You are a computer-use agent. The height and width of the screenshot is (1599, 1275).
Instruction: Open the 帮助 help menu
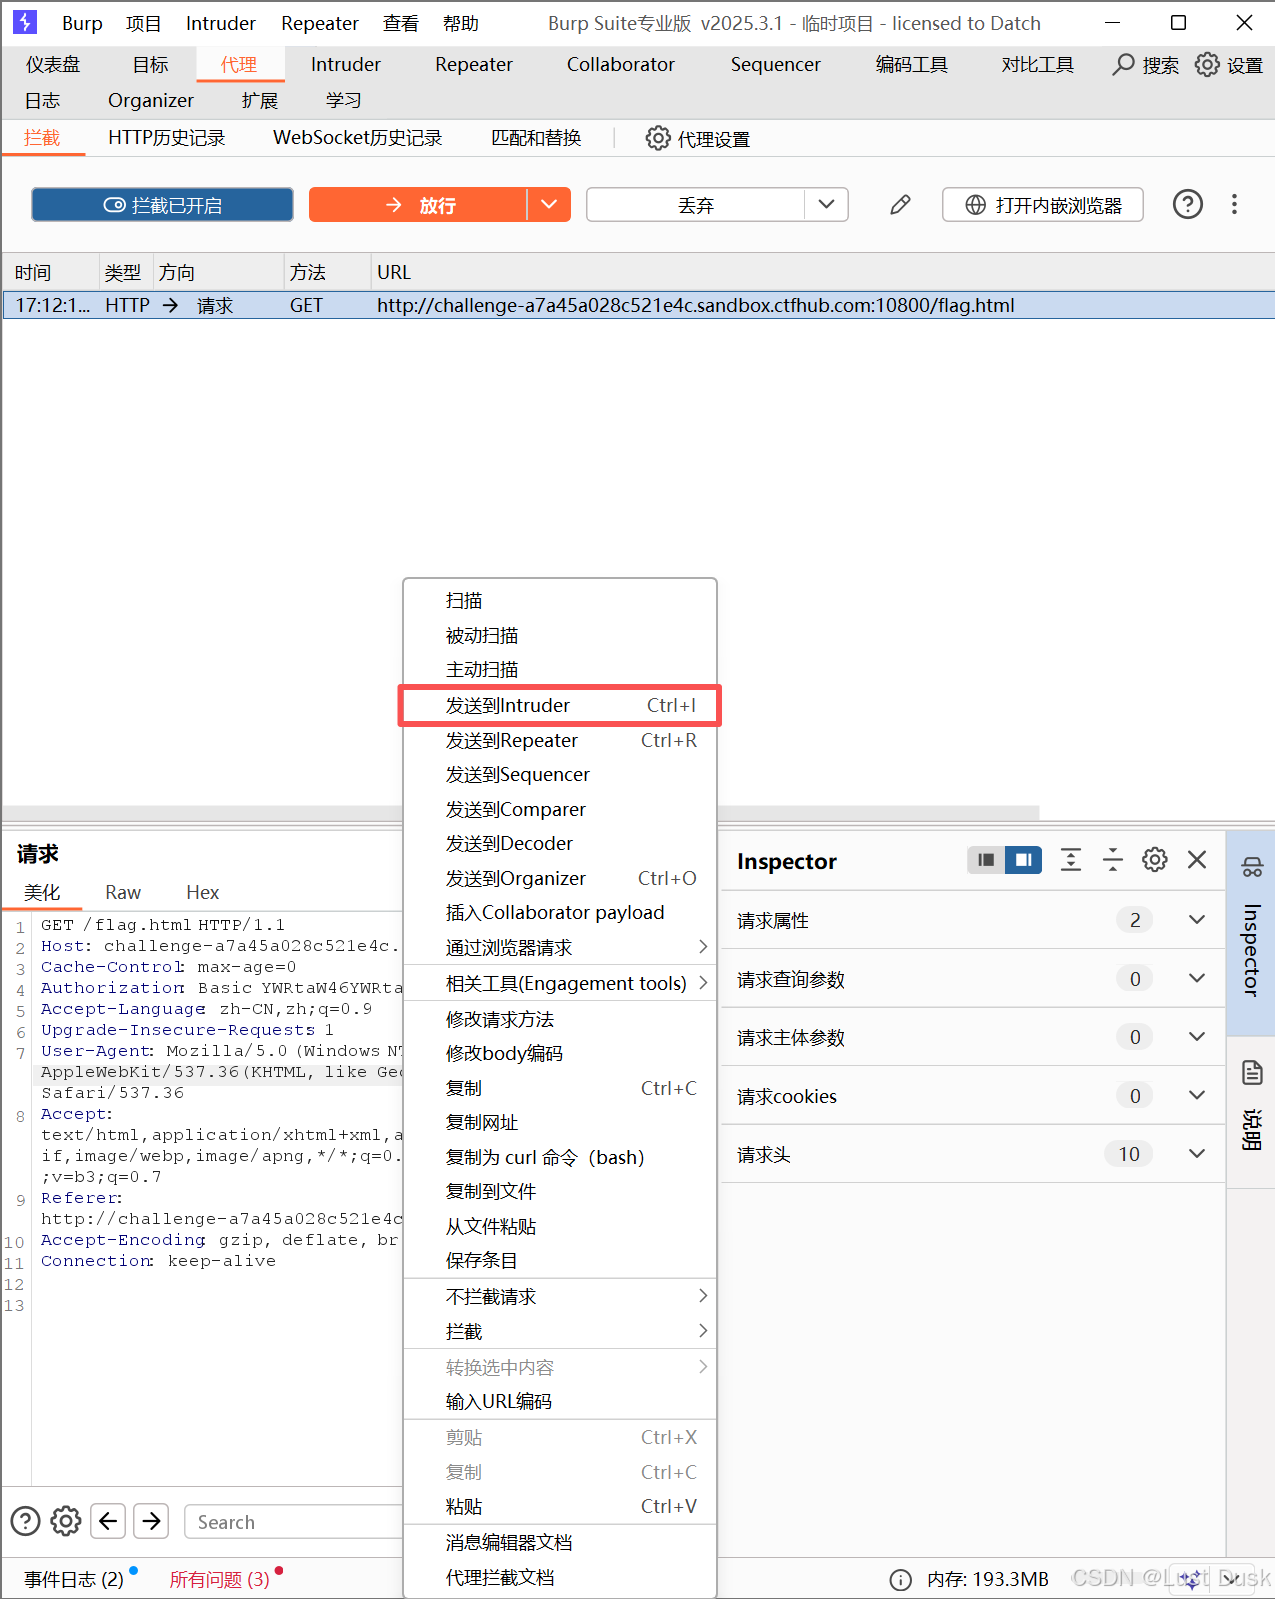click(461, 23)
